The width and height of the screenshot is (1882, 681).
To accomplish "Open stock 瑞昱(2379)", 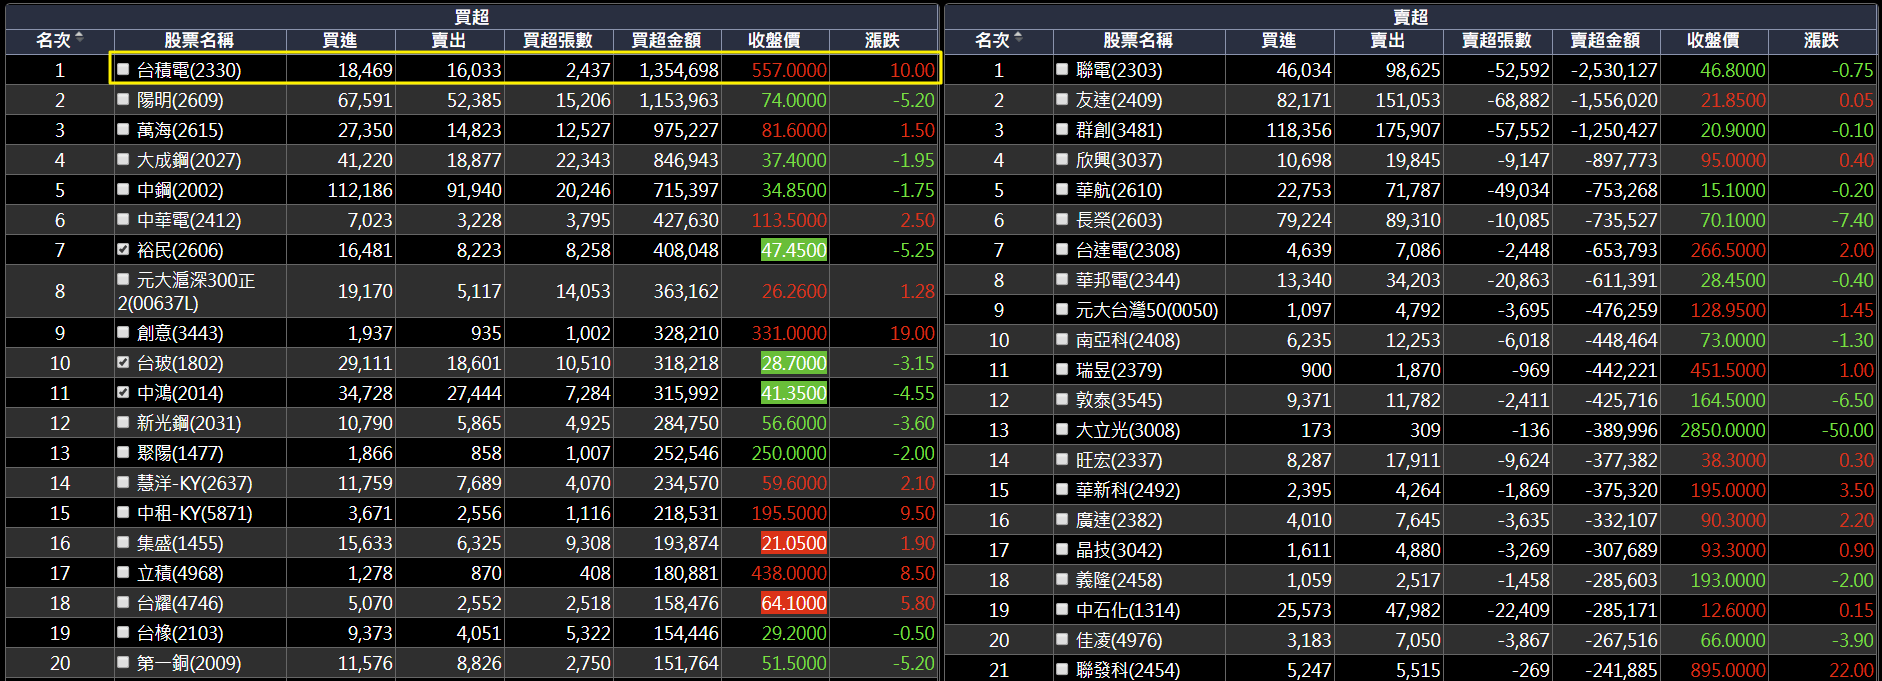I will pyautogui.click(x=1119, y=370).
